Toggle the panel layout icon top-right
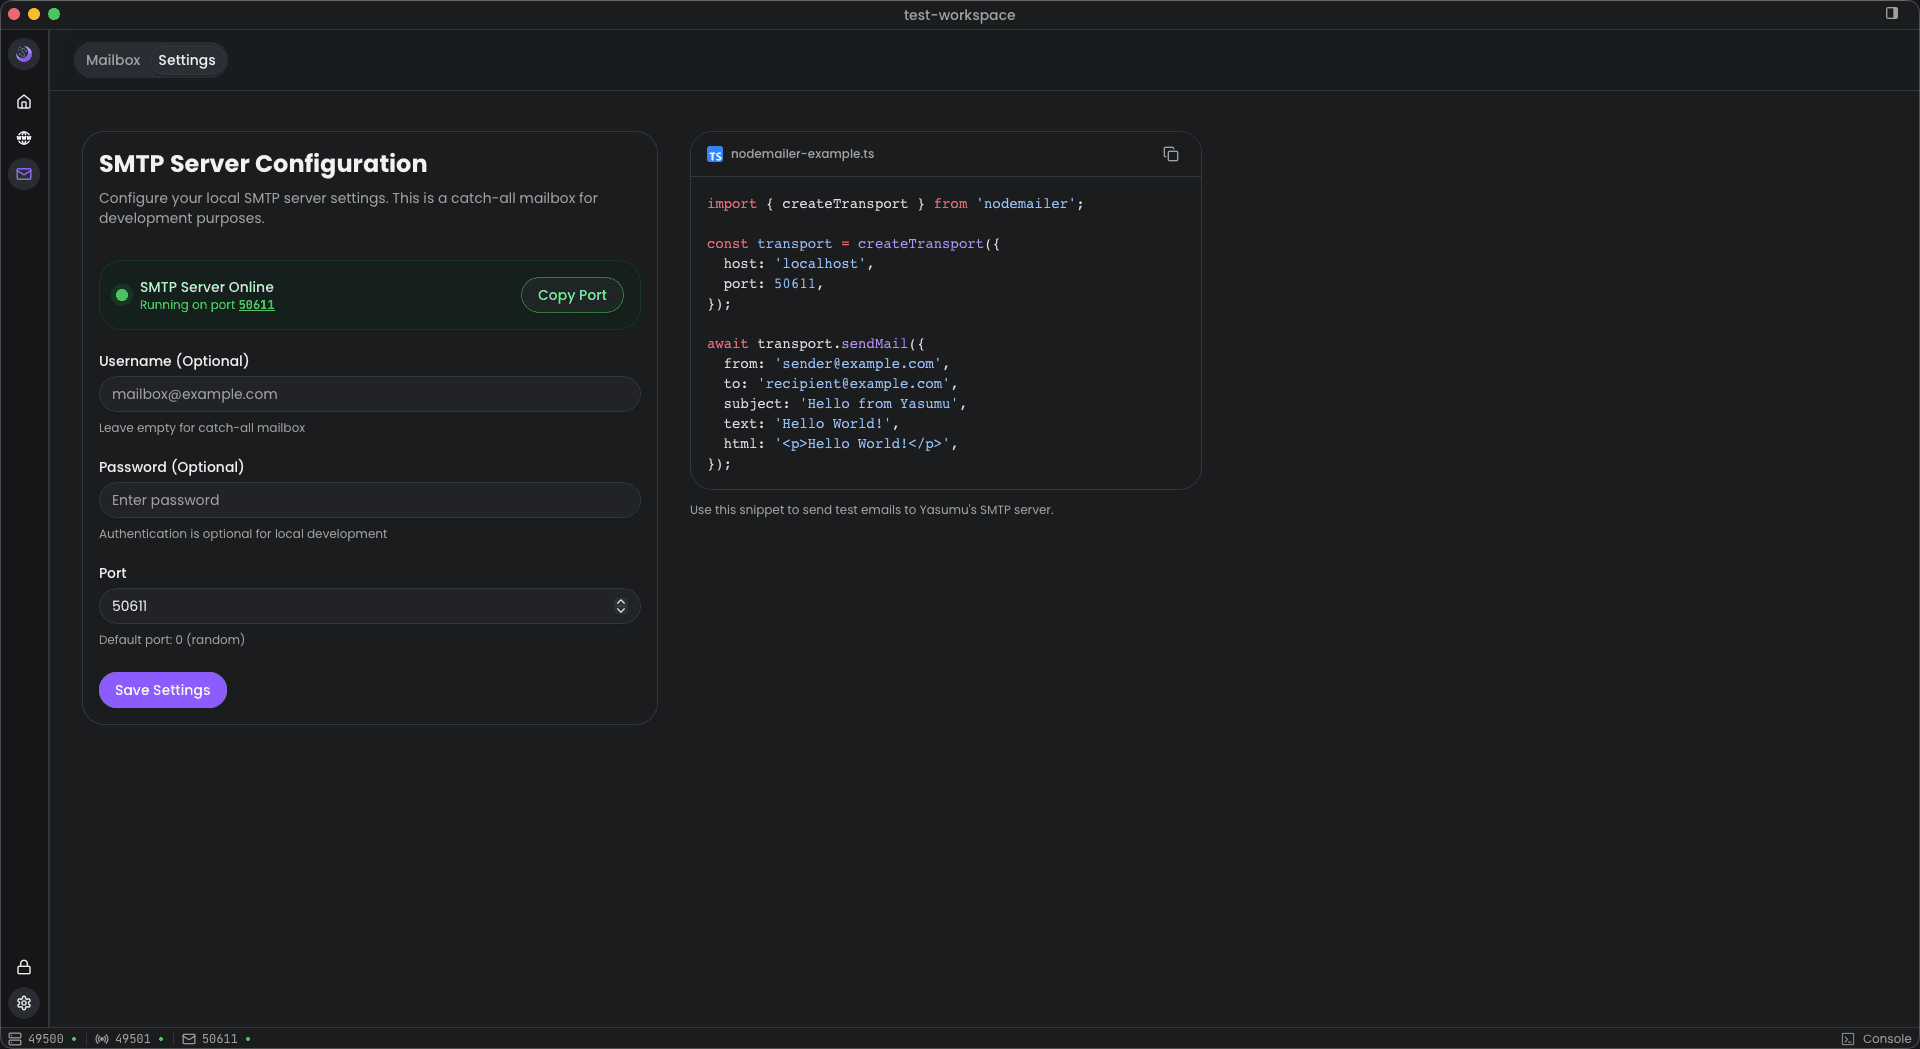The height and width of the screenshot is (1049, 1920). (1891, 14)
